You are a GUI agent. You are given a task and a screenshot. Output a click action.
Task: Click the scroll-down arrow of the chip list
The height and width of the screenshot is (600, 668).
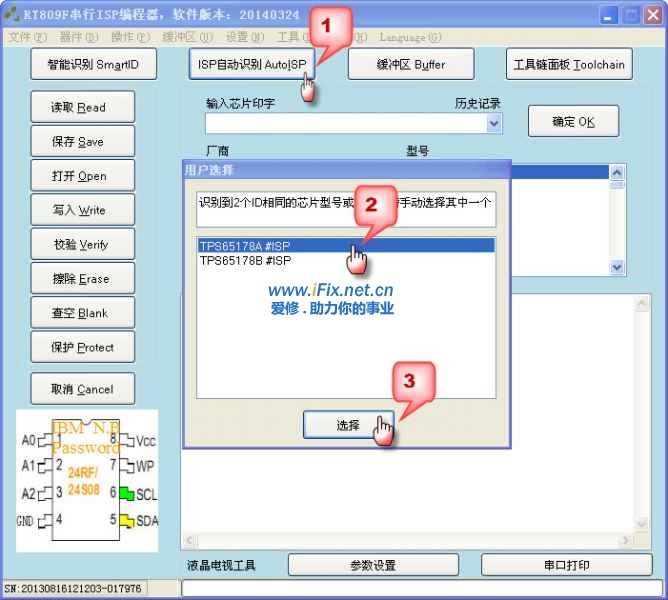point(617,268)
